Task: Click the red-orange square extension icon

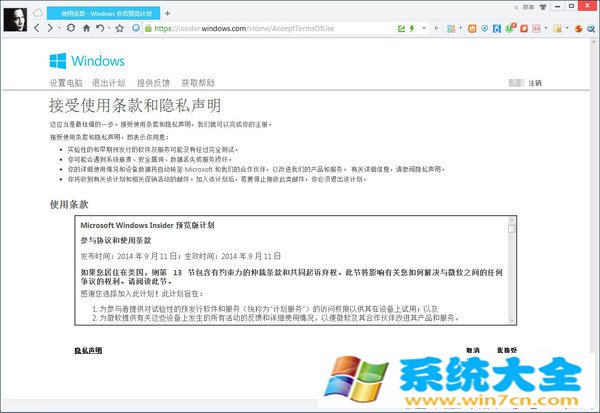Action: tap(524, 29)
